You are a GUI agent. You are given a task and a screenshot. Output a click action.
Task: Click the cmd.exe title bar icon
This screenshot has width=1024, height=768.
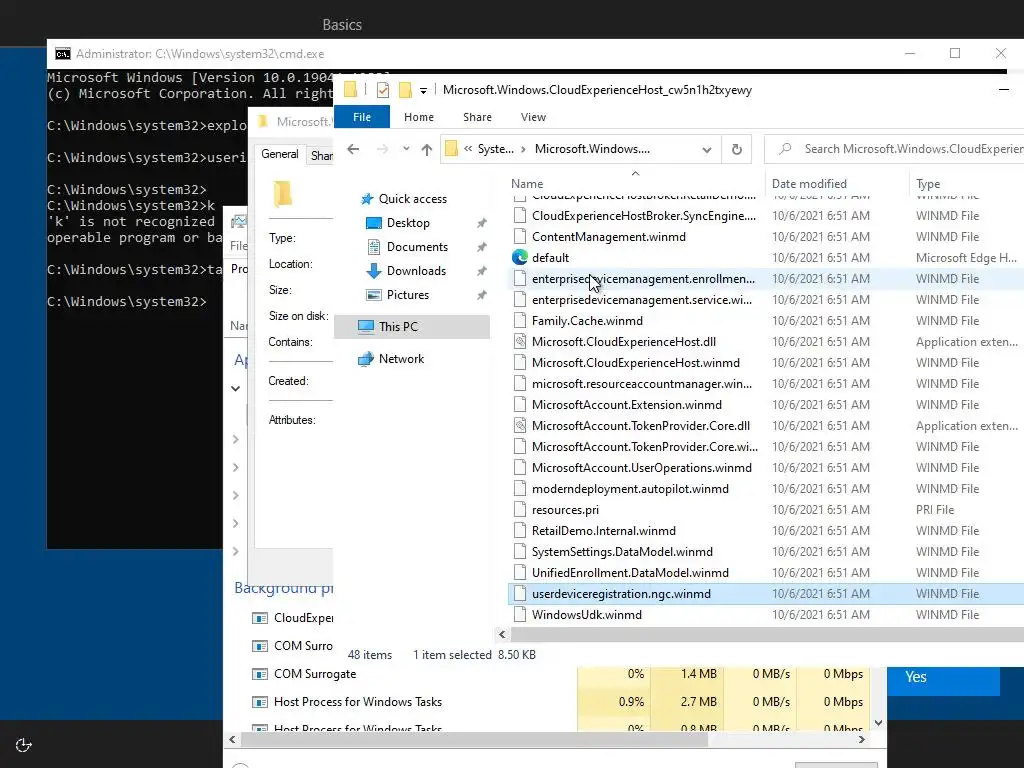click(x=63, y=54)
